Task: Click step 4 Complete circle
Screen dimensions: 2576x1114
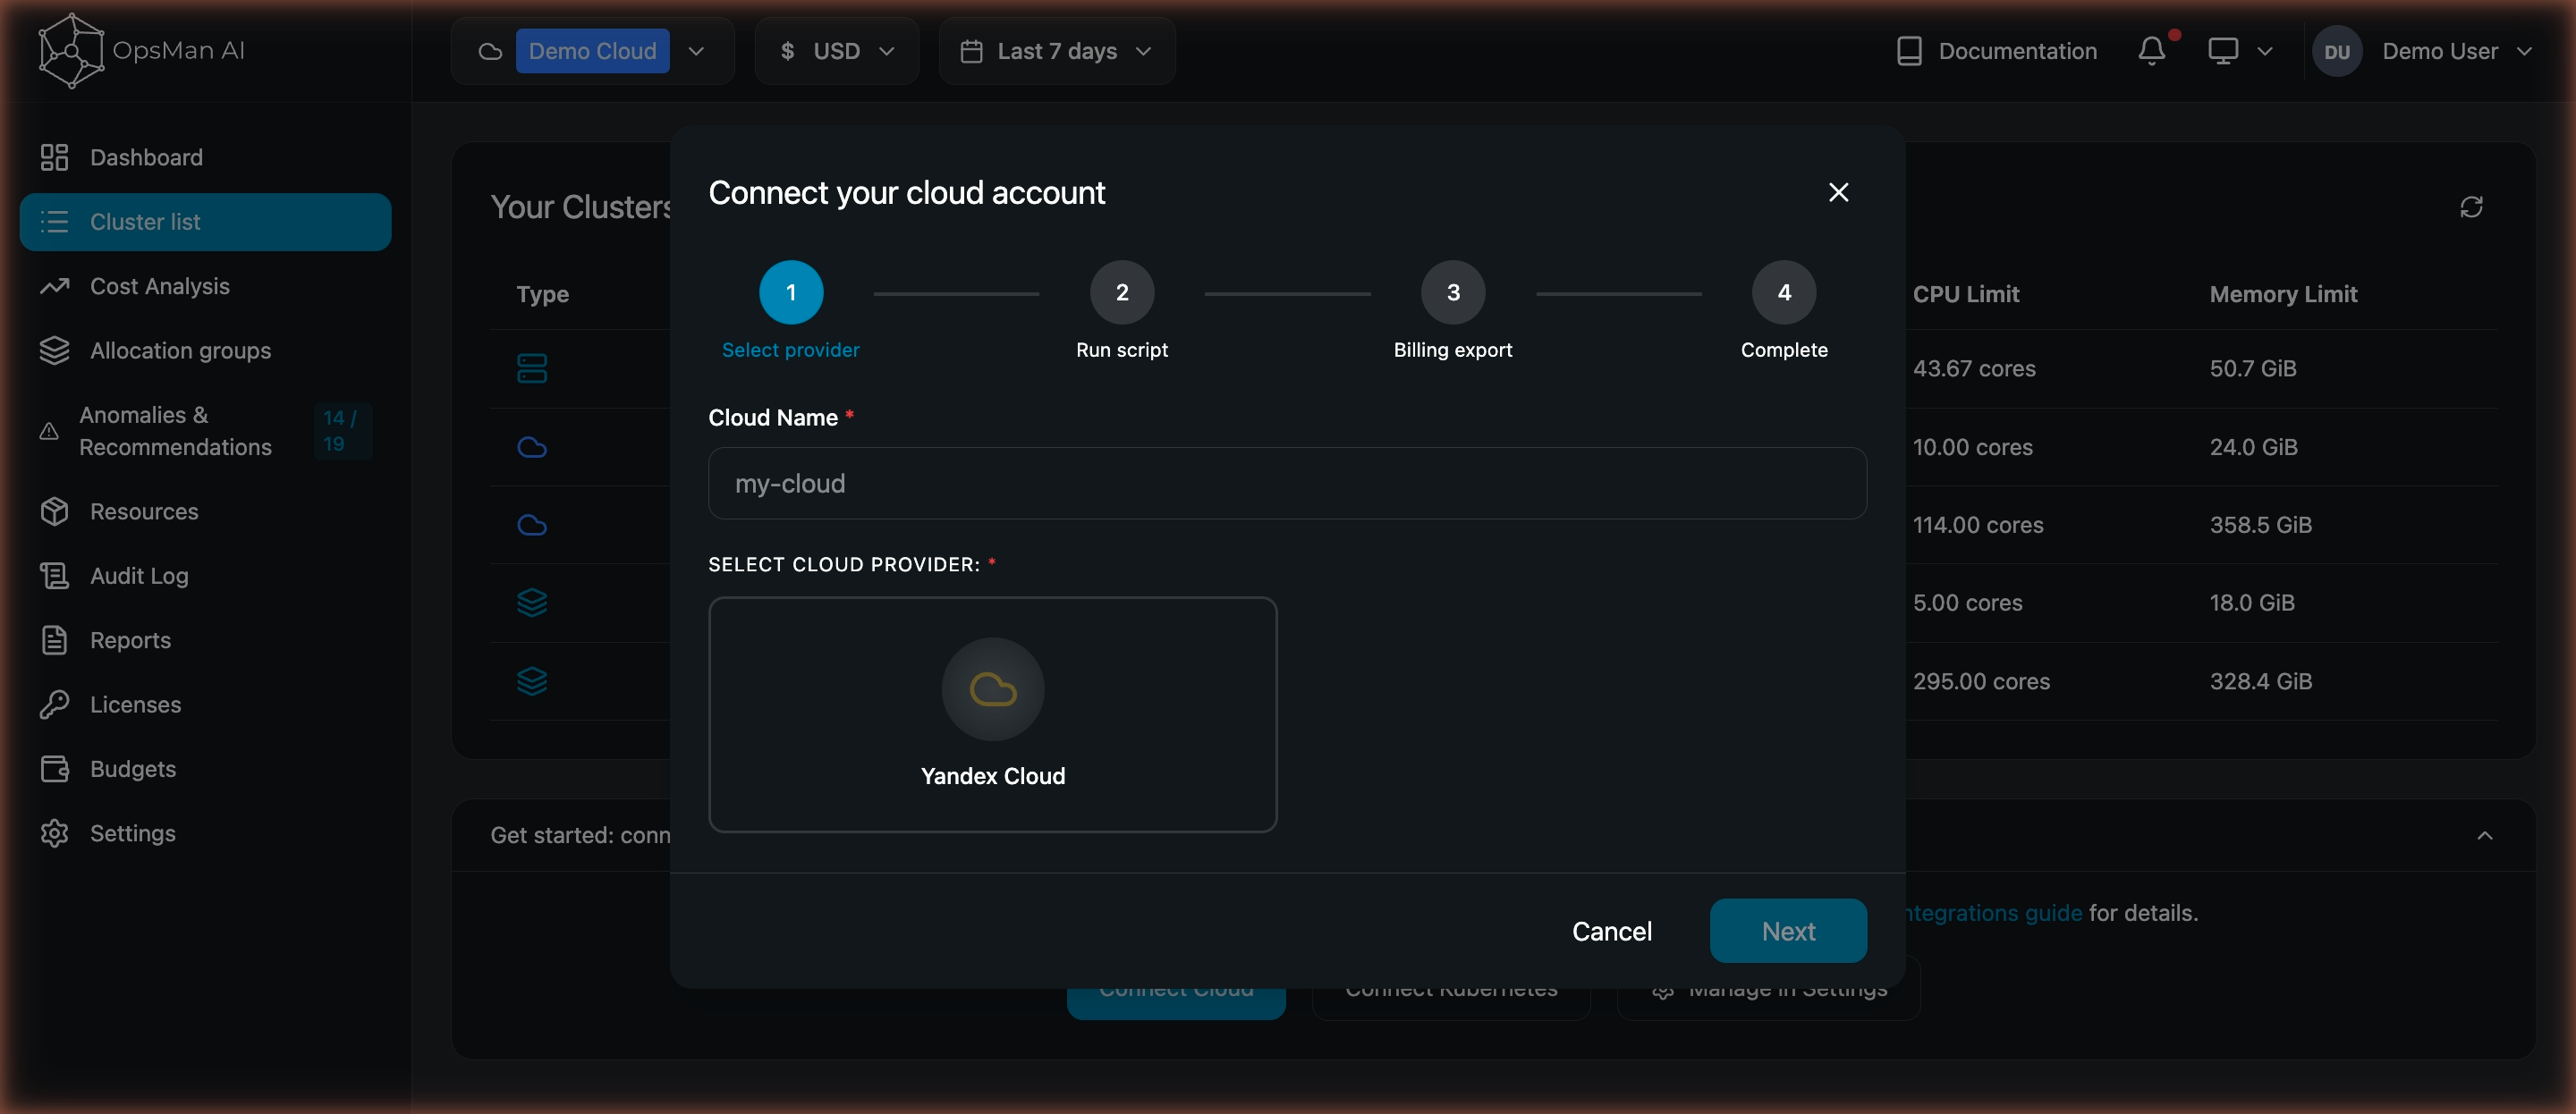Action: [x=1784, y=292]
